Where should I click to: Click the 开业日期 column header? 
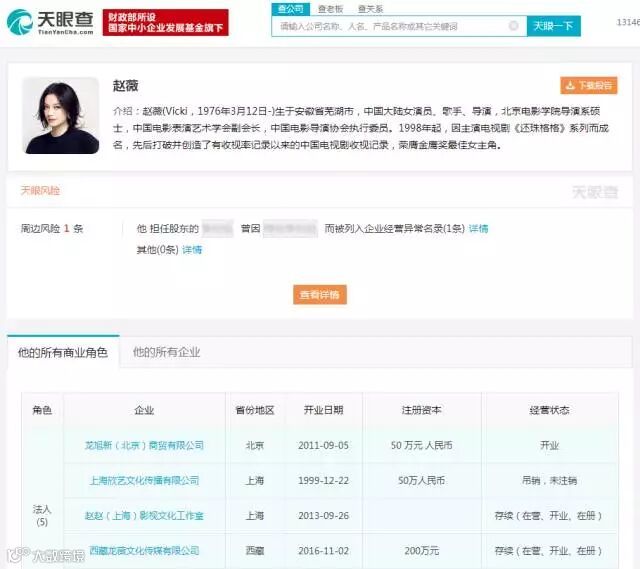click(x=323, y=410)
